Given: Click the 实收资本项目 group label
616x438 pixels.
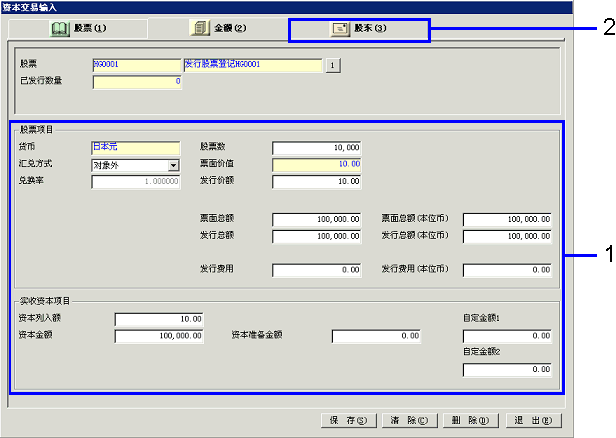Looking at the screenshot, I should point(45,301).
